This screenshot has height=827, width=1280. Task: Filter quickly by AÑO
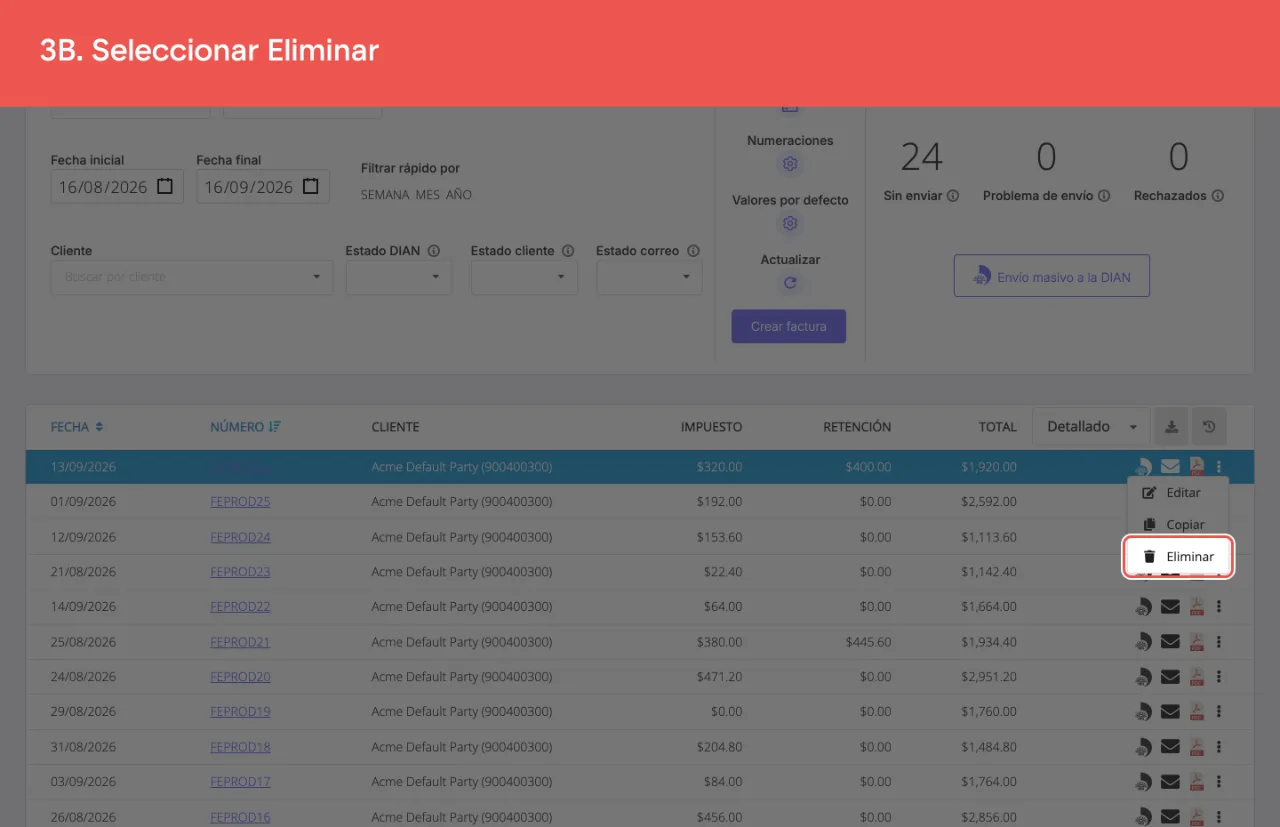pos(459,195)
